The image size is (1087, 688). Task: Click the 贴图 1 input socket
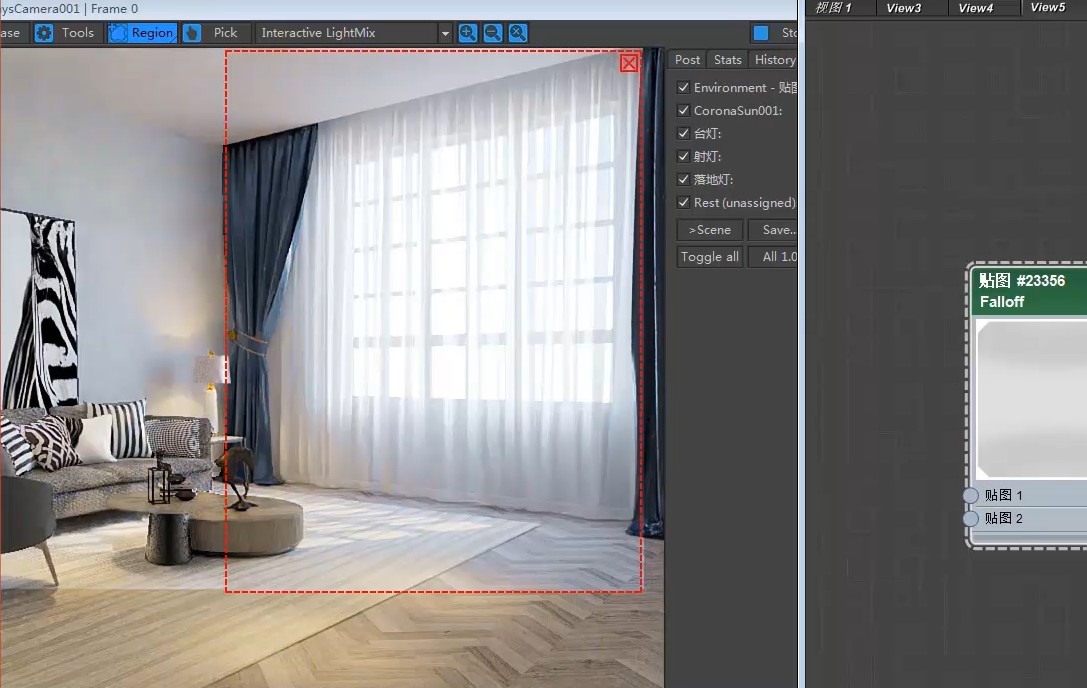[x=971, y=496]
